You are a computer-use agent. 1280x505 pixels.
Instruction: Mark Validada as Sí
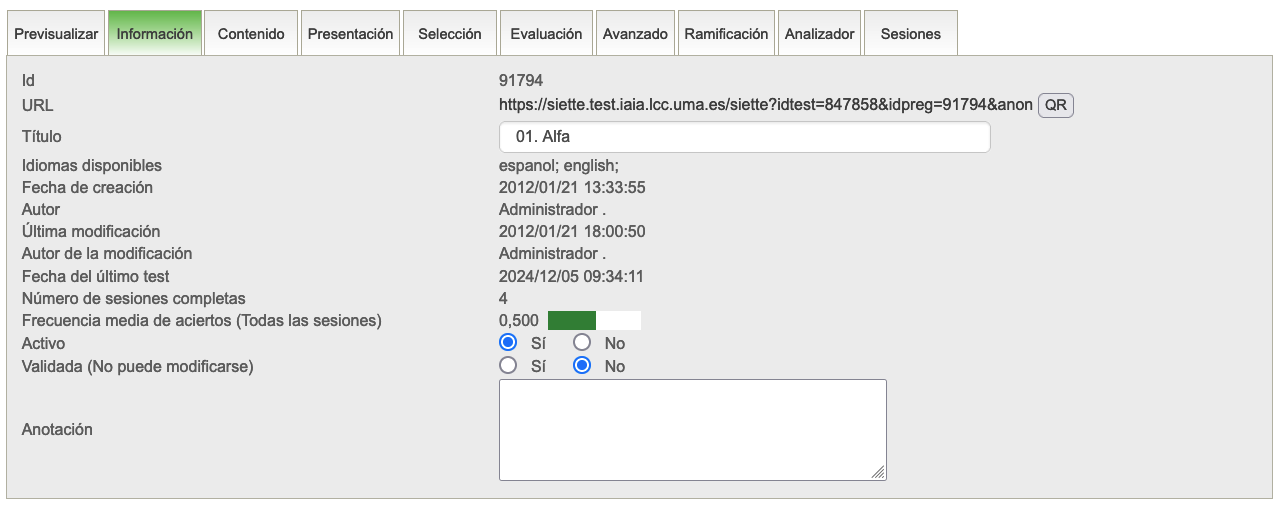pos(508,366)
